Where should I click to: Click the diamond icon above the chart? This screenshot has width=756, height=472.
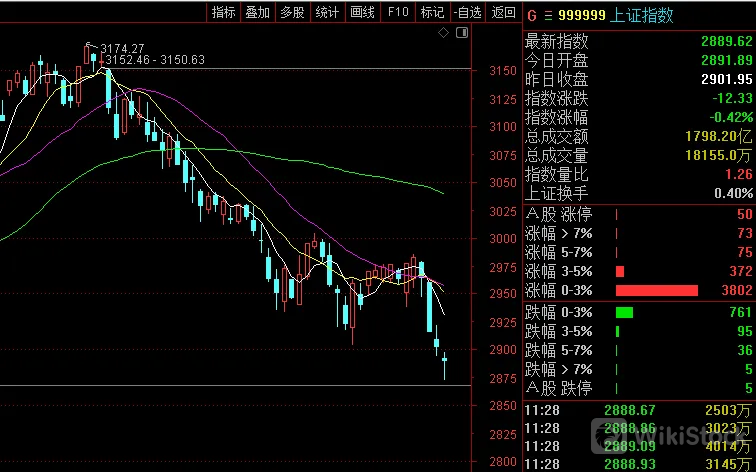coord(445,33)
